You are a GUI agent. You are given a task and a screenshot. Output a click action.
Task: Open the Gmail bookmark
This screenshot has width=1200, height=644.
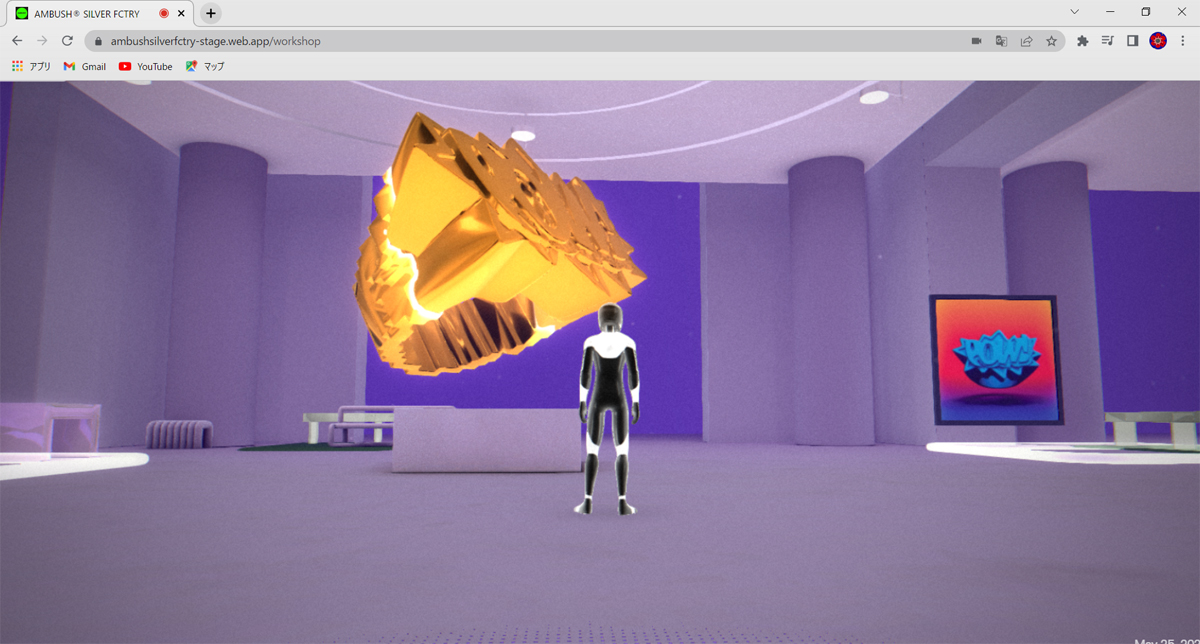click(x=84, y=67)
